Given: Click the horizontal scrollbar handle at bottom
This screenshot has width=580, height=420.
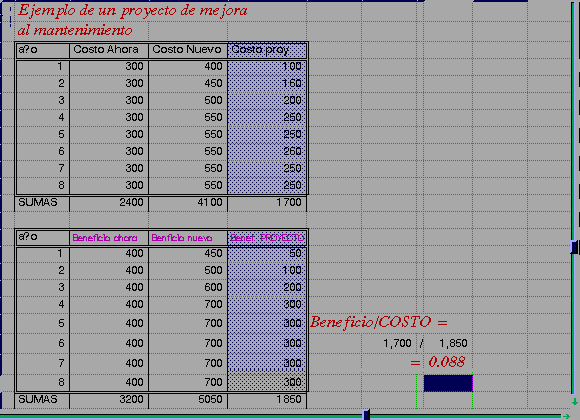Looking at the screenshot, I should click(367, 415).
